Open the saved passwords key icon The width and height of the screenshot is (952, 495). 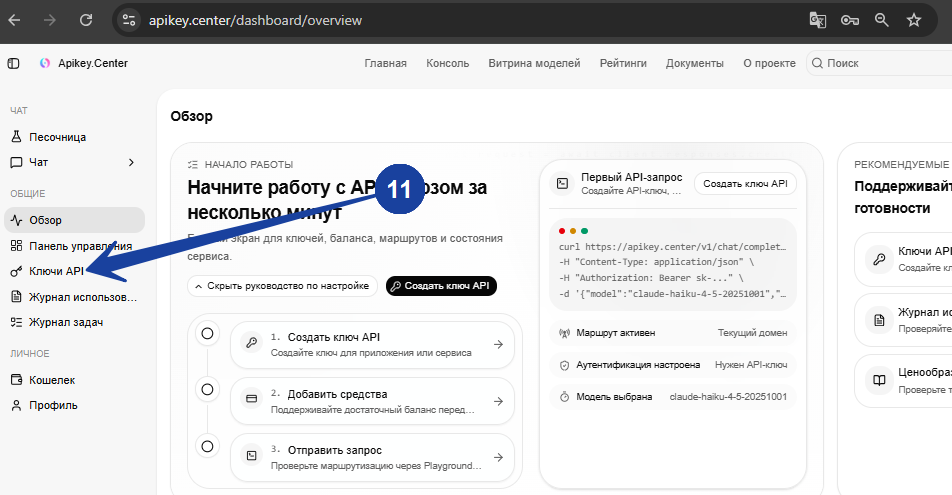pyautogui.click(x=849, y=20)
